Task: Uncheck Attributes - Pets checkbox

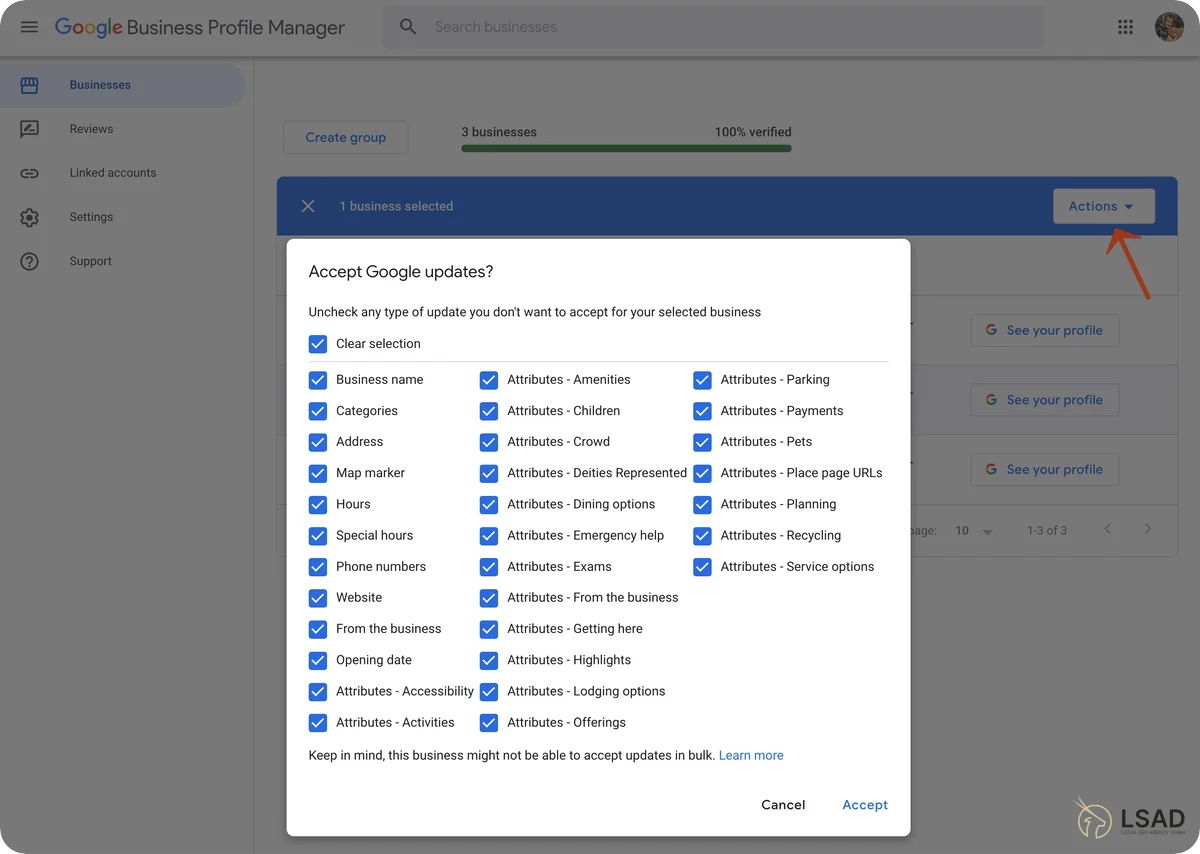Action: point(702,442)
